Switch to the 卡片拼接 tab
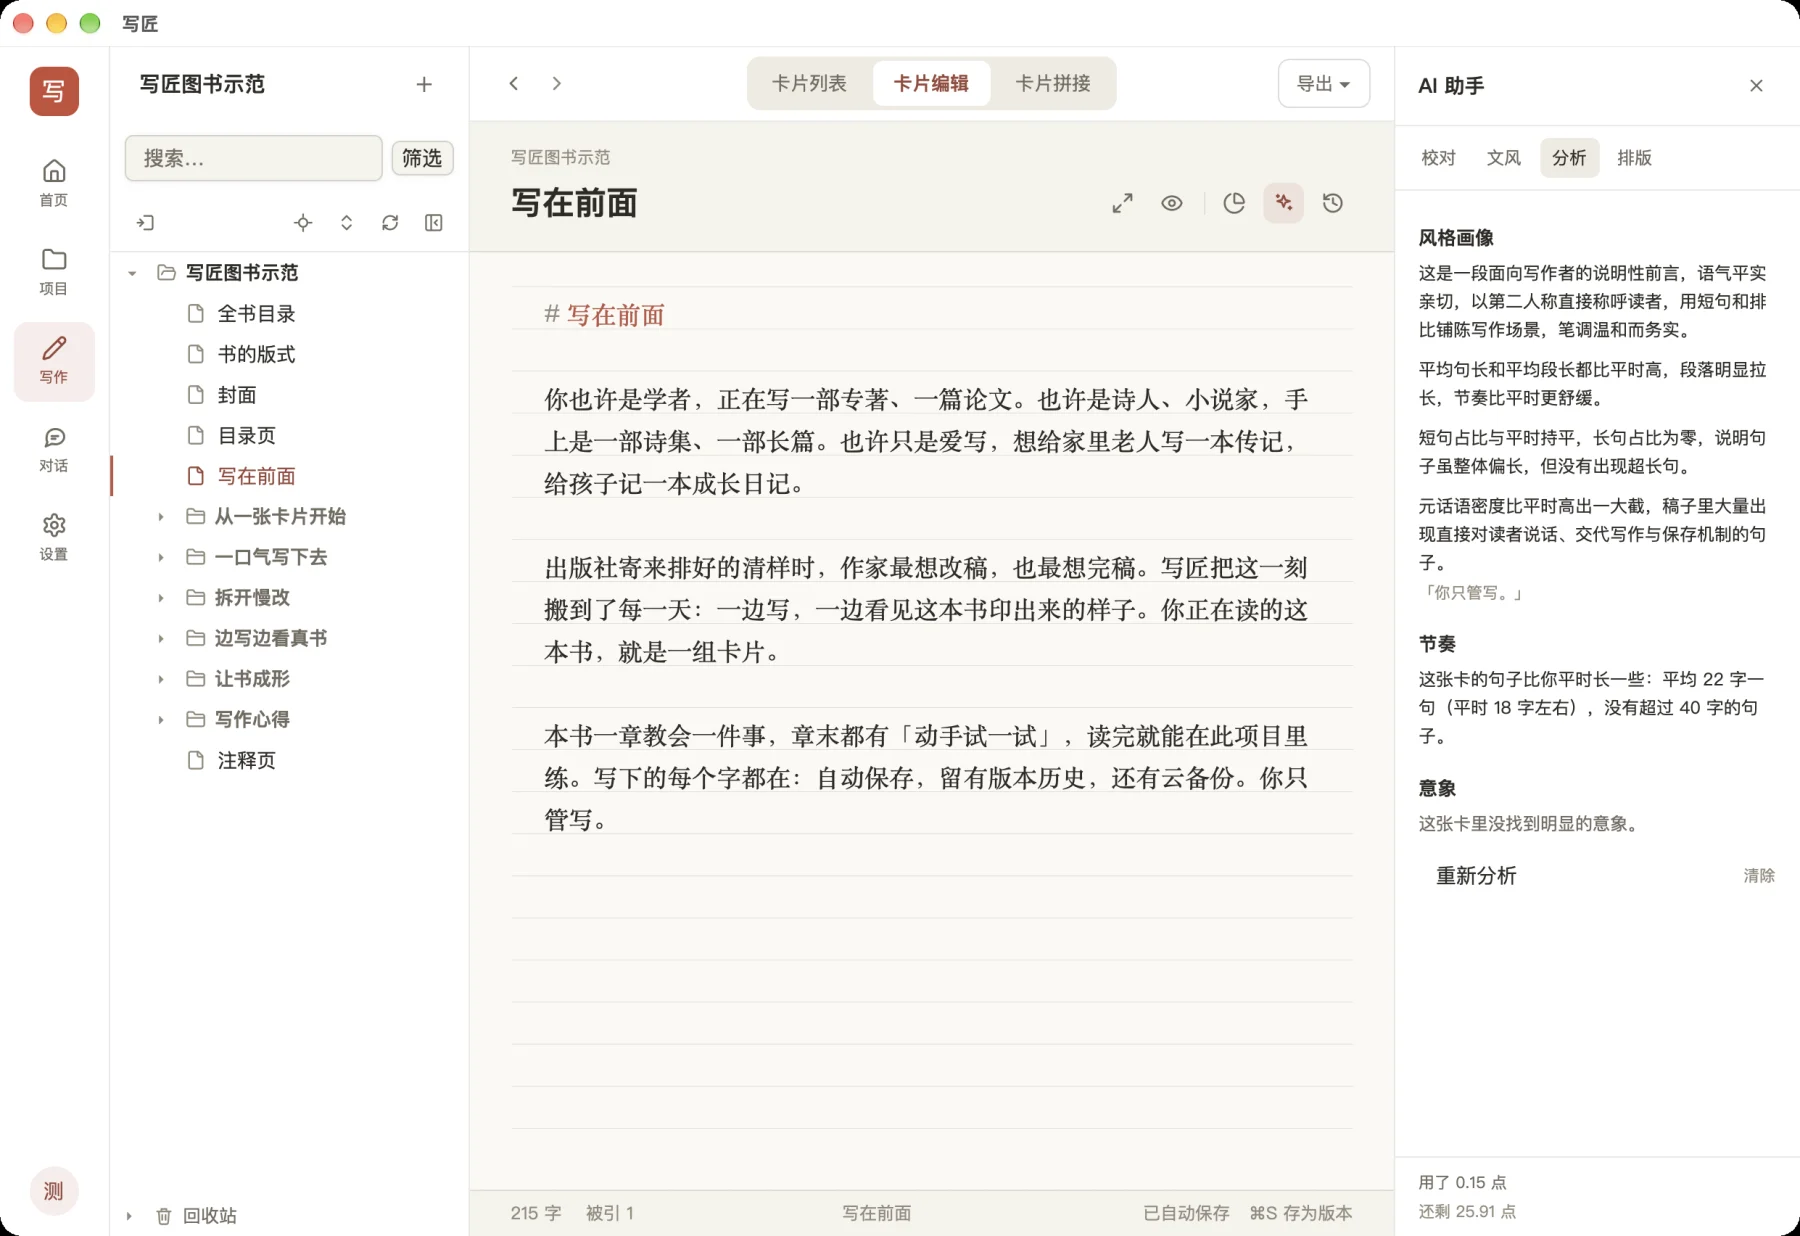1800x1236 pixels. 1052,84
